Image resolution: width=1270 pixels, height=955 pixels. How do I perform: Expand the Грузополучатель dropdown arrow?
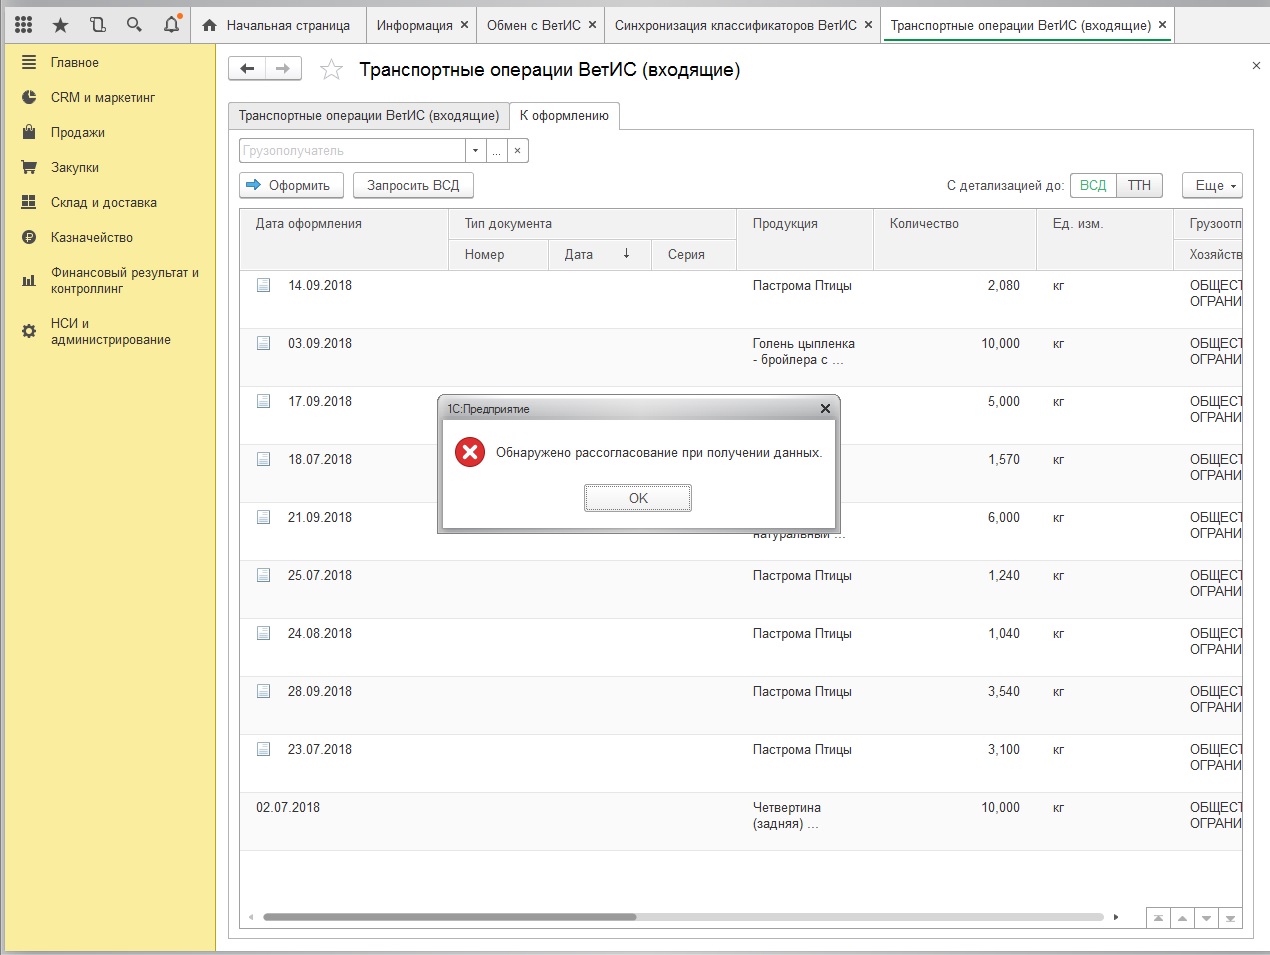click(475, 150)
